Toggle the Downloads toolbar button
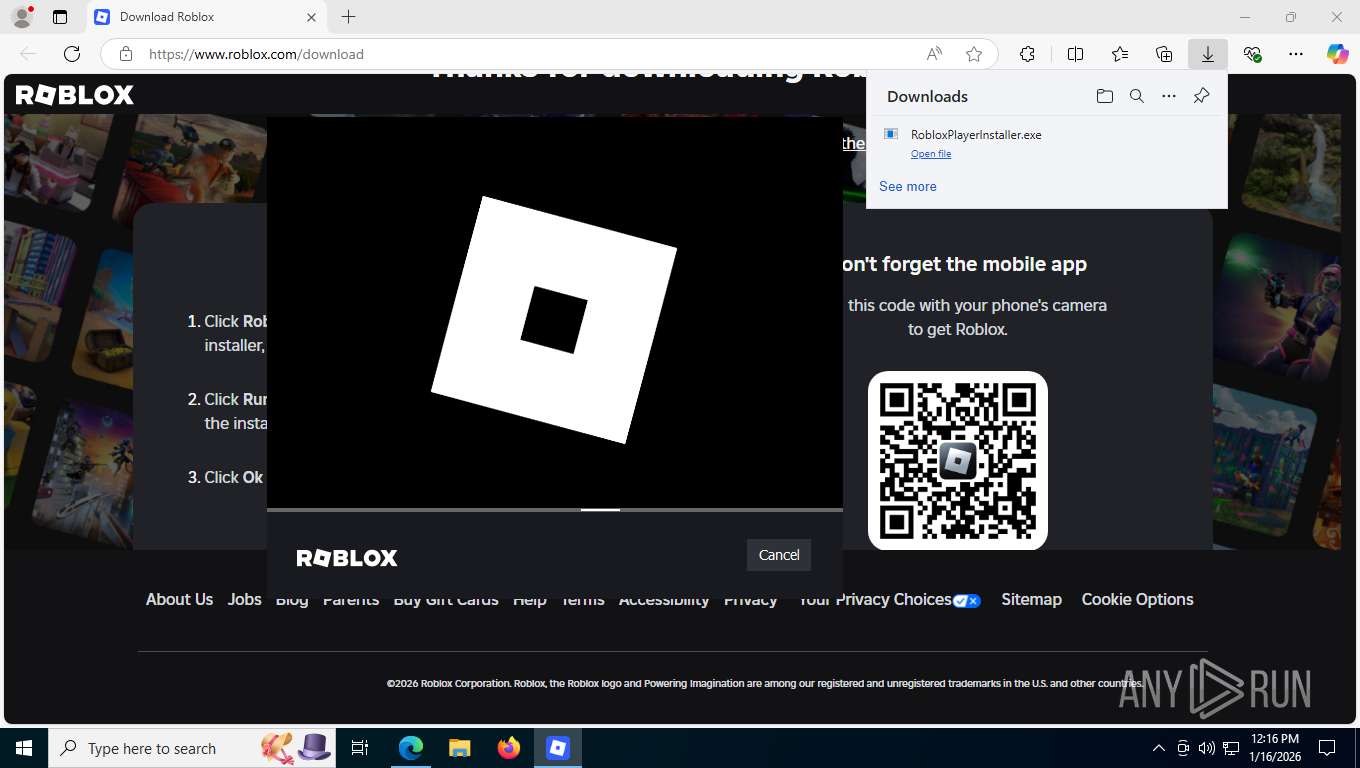The width and height of the screenshot is (1360, 768). pyautogui.click(x=1208, y=54)
